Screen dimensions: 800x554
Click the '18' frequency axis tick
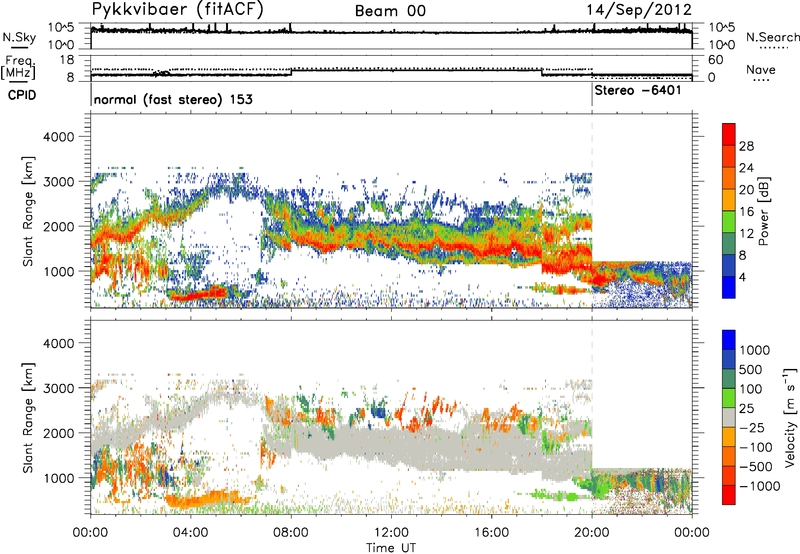[x=66, y=60]
